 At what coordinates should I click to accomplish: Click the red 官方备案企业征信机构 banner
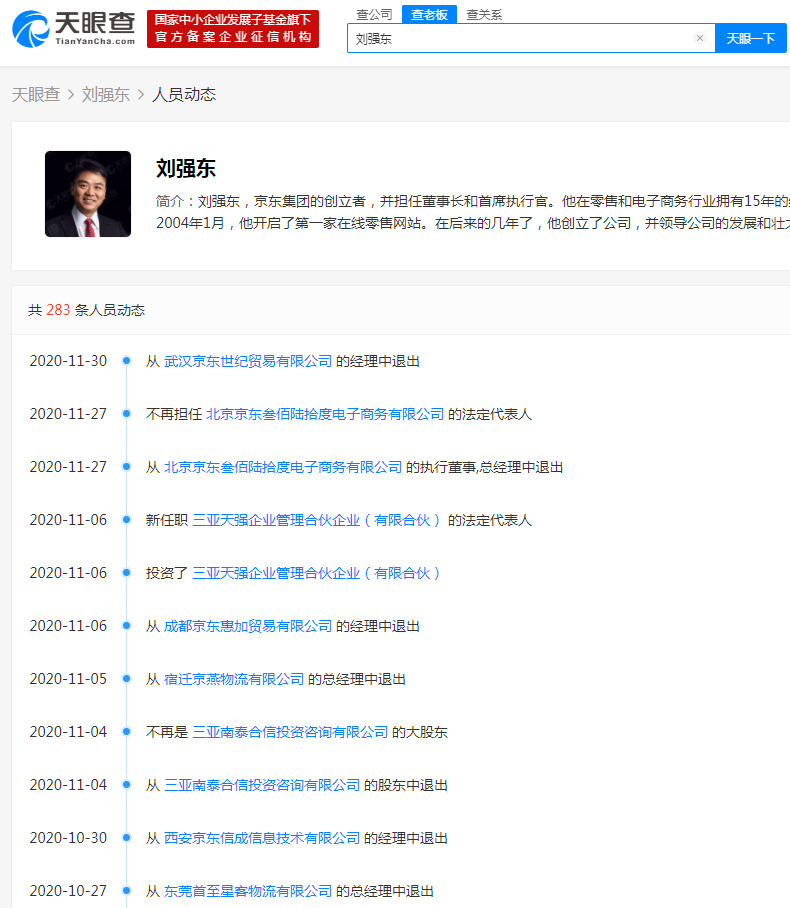(x=233, y=29)
